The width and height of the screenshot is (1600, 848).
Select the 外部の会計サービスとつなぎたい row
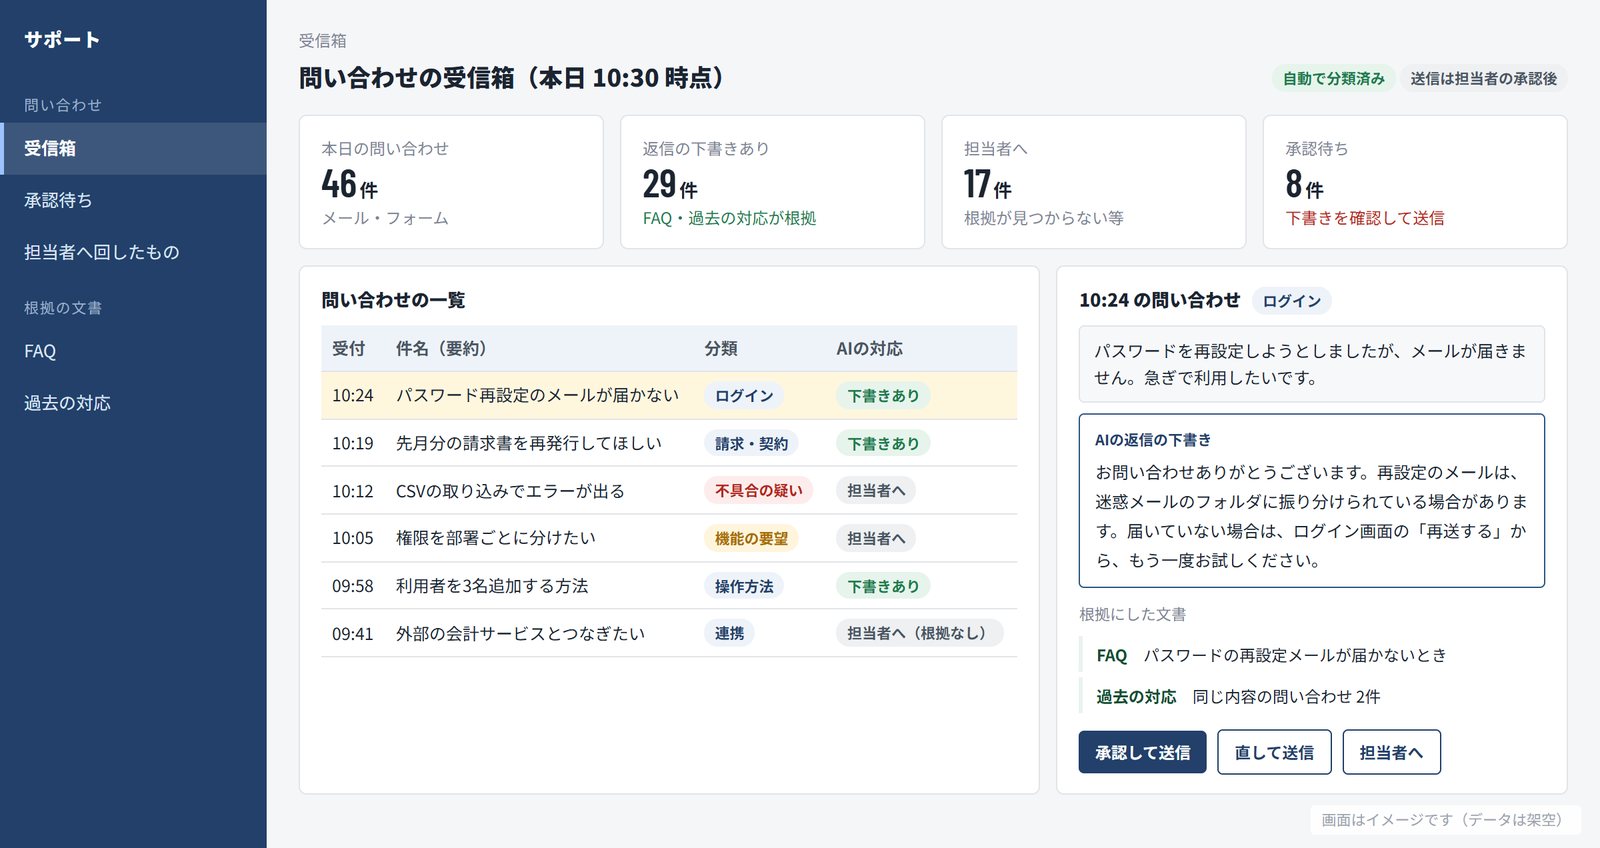coord(669,633)
